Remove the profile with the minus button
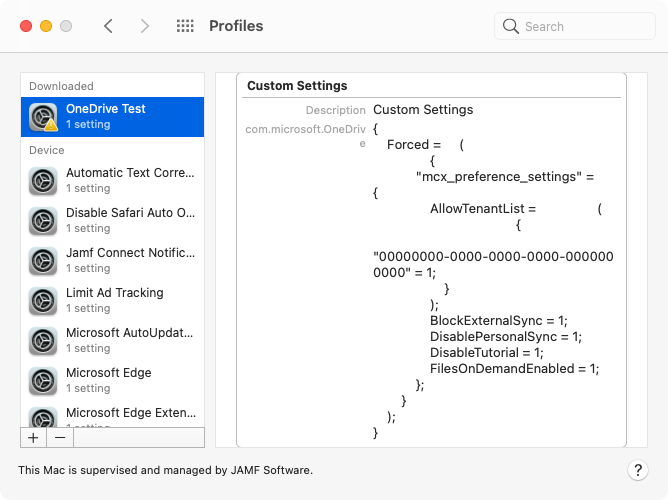 coord(60,438)
